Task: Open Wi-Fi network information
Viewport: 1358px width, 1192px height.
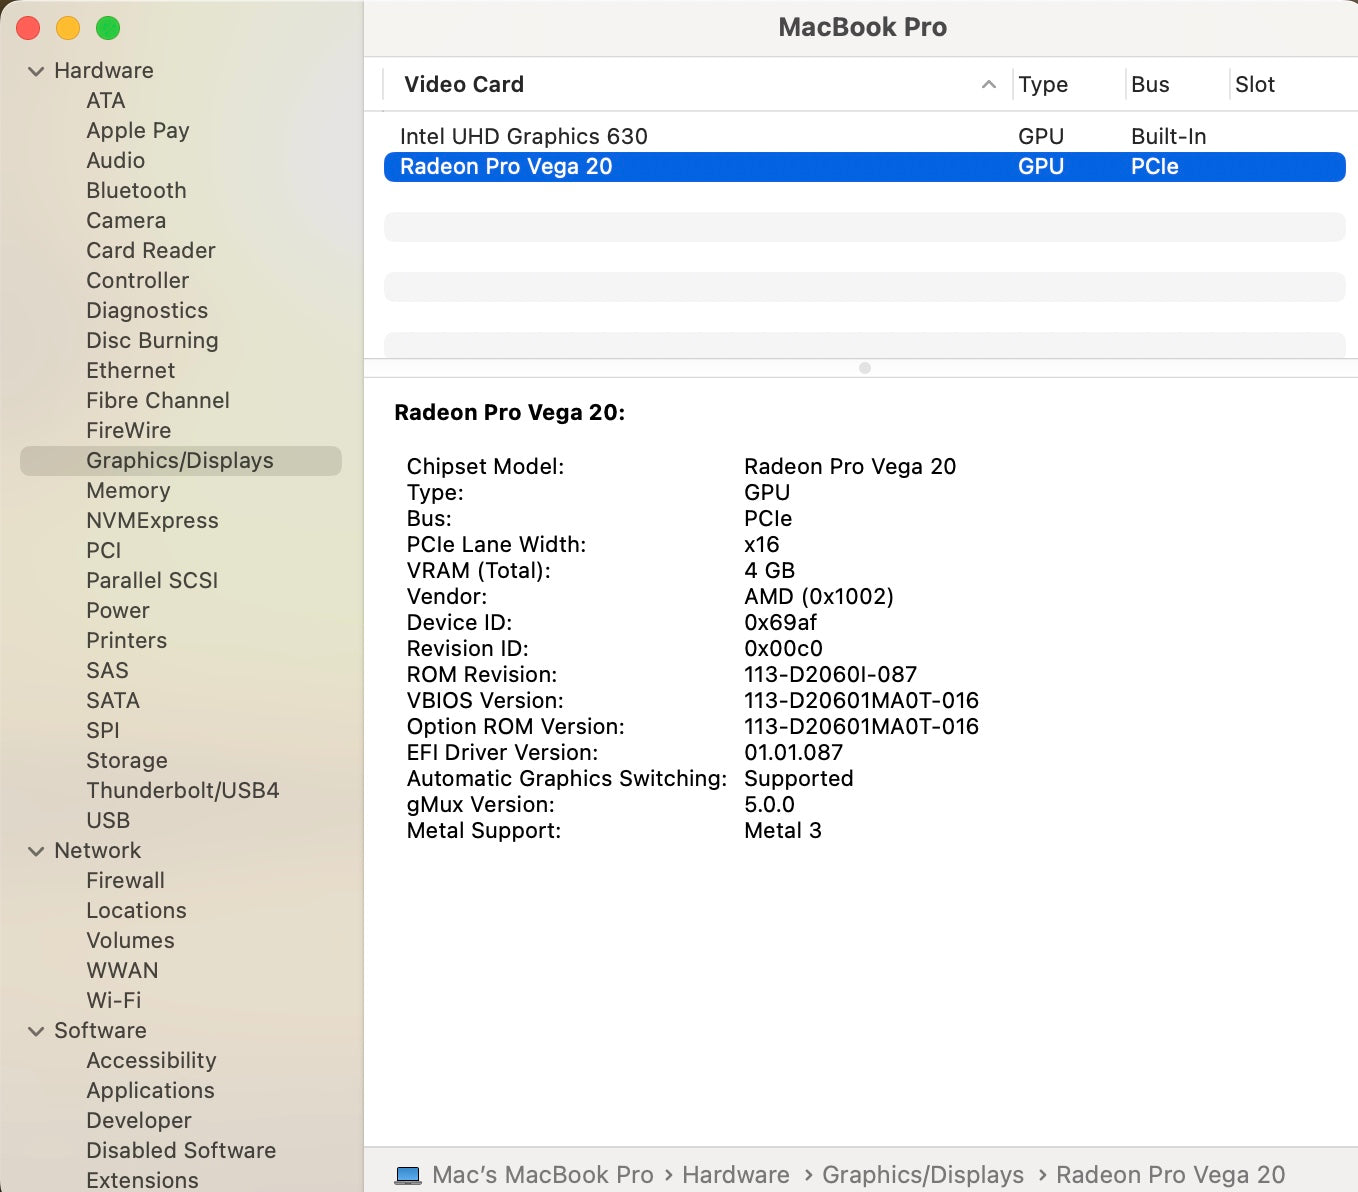Action: click(113, 1000)
